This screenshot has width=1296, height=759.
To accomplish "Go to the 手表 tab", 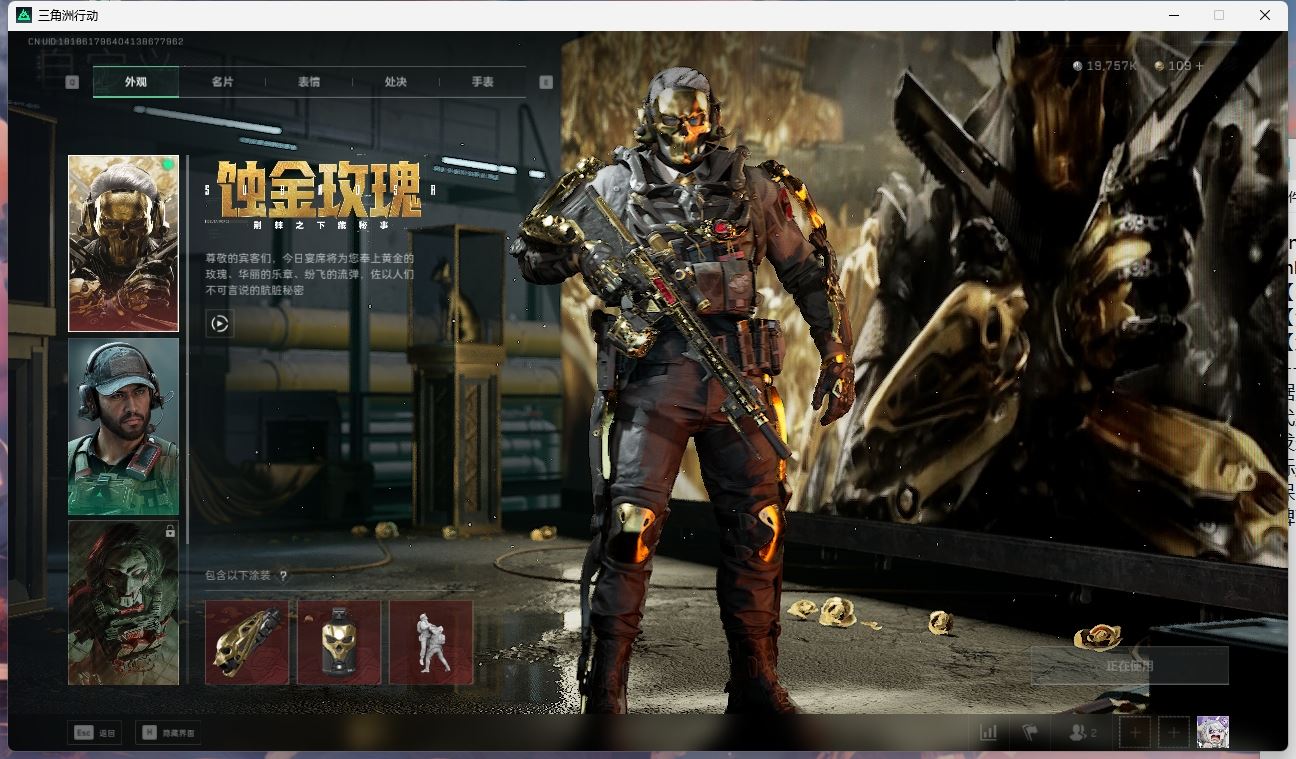I will [x=483, y=82].
